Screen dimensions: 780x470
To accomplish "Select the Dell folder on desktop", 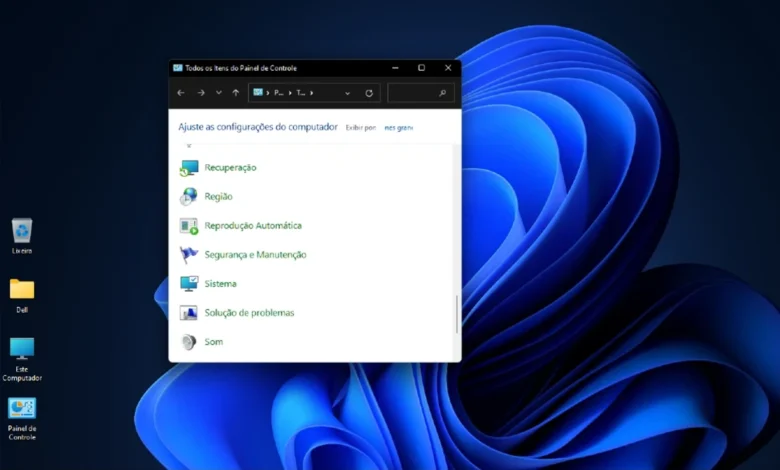I will pyautogui.click(x=22, y=296).
